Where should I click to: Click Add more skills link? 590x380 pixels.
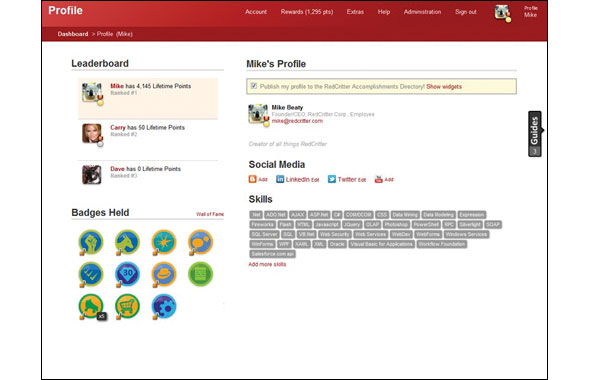[x=267, y=264]
